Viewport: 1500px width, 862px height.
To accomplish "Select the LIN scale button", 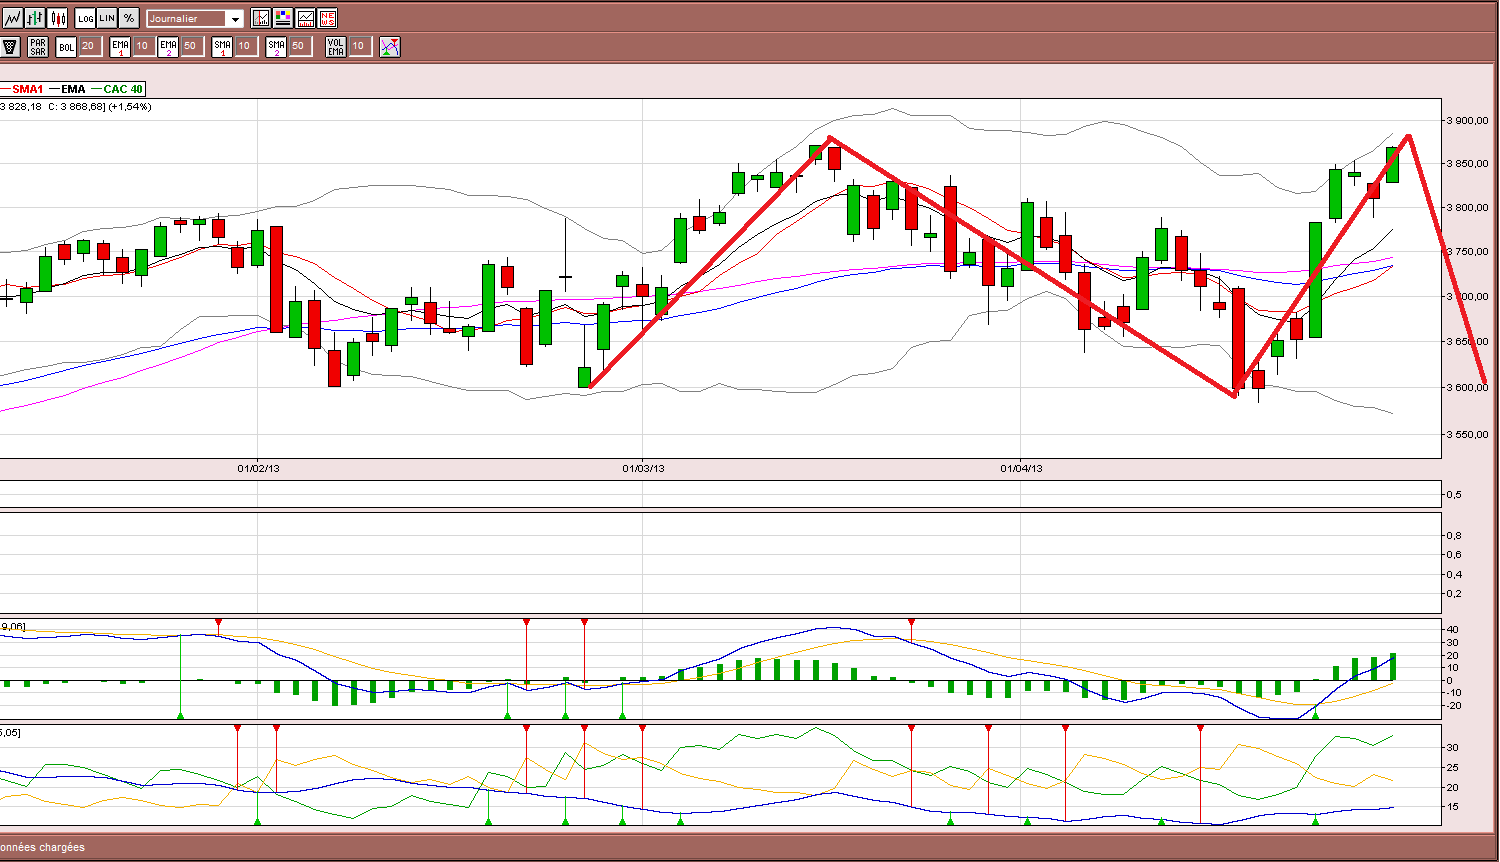I will click(107, 18).
